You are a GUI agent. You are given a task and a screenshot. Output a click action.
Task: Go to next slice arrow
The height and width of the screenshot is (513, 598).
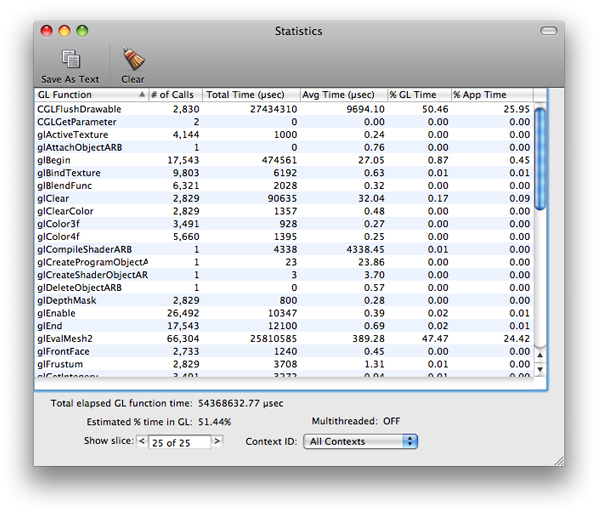[x=217, y=441]
